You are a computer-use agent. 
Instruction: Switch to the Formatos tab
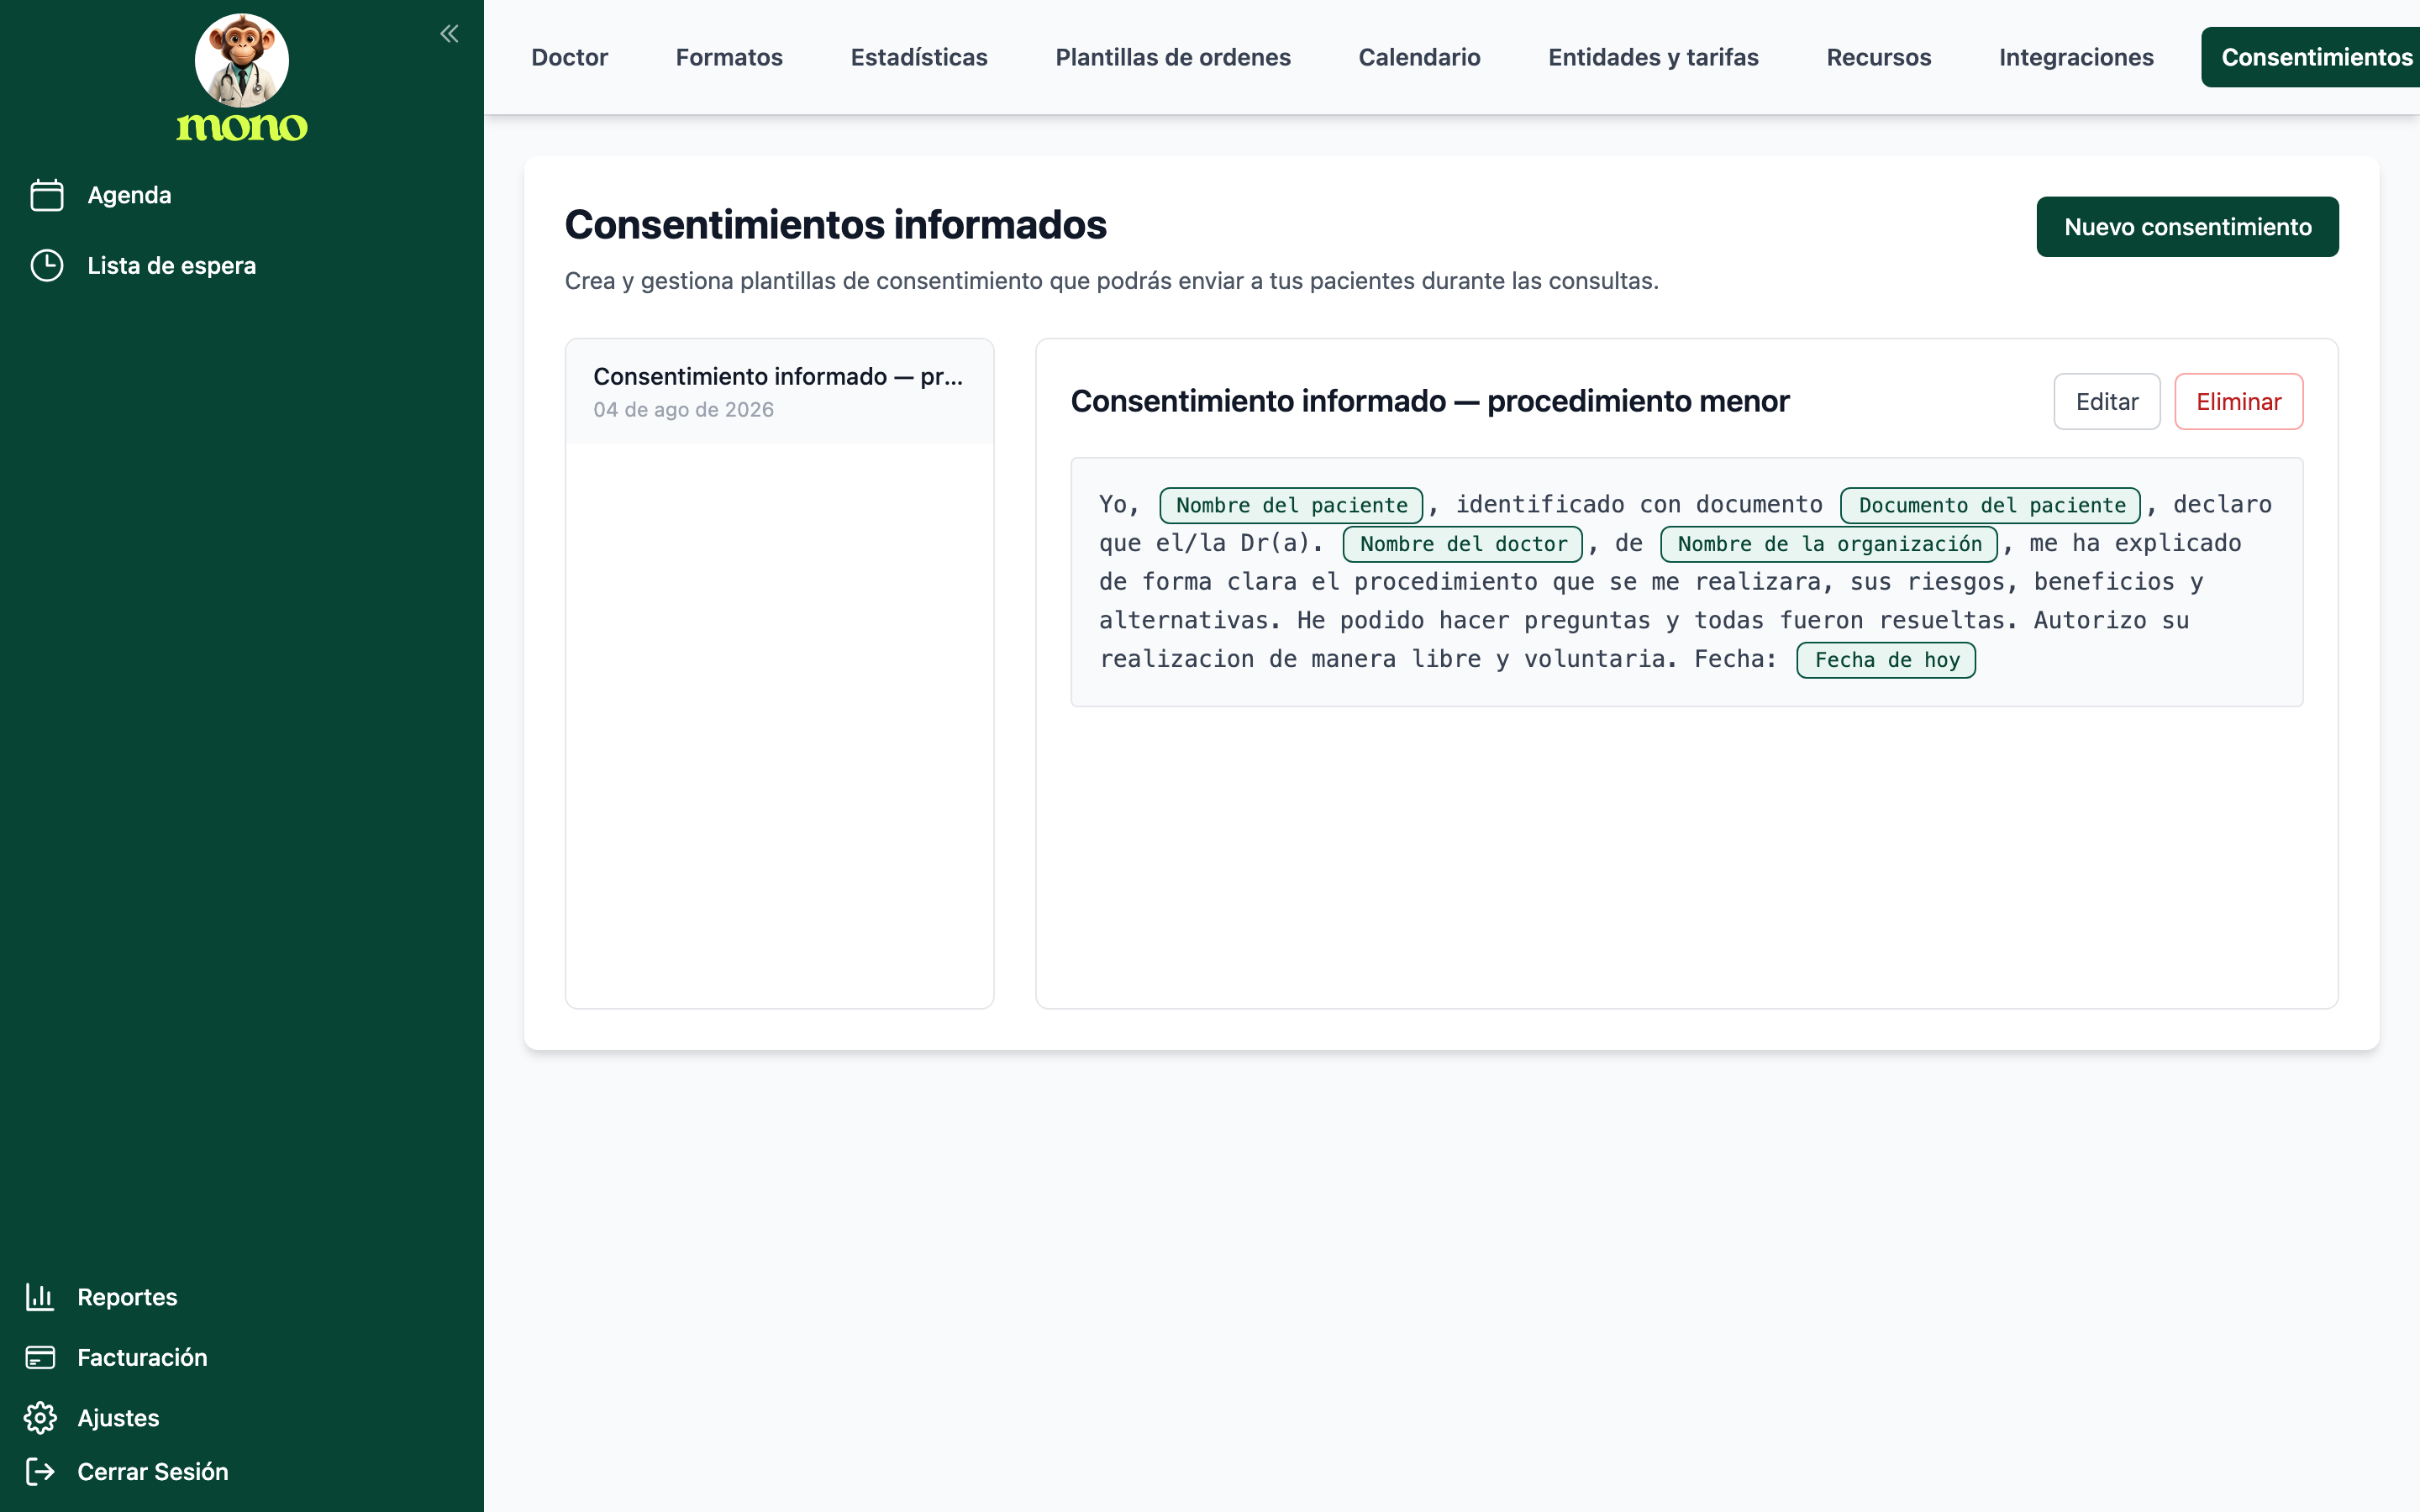pos(729,57)
